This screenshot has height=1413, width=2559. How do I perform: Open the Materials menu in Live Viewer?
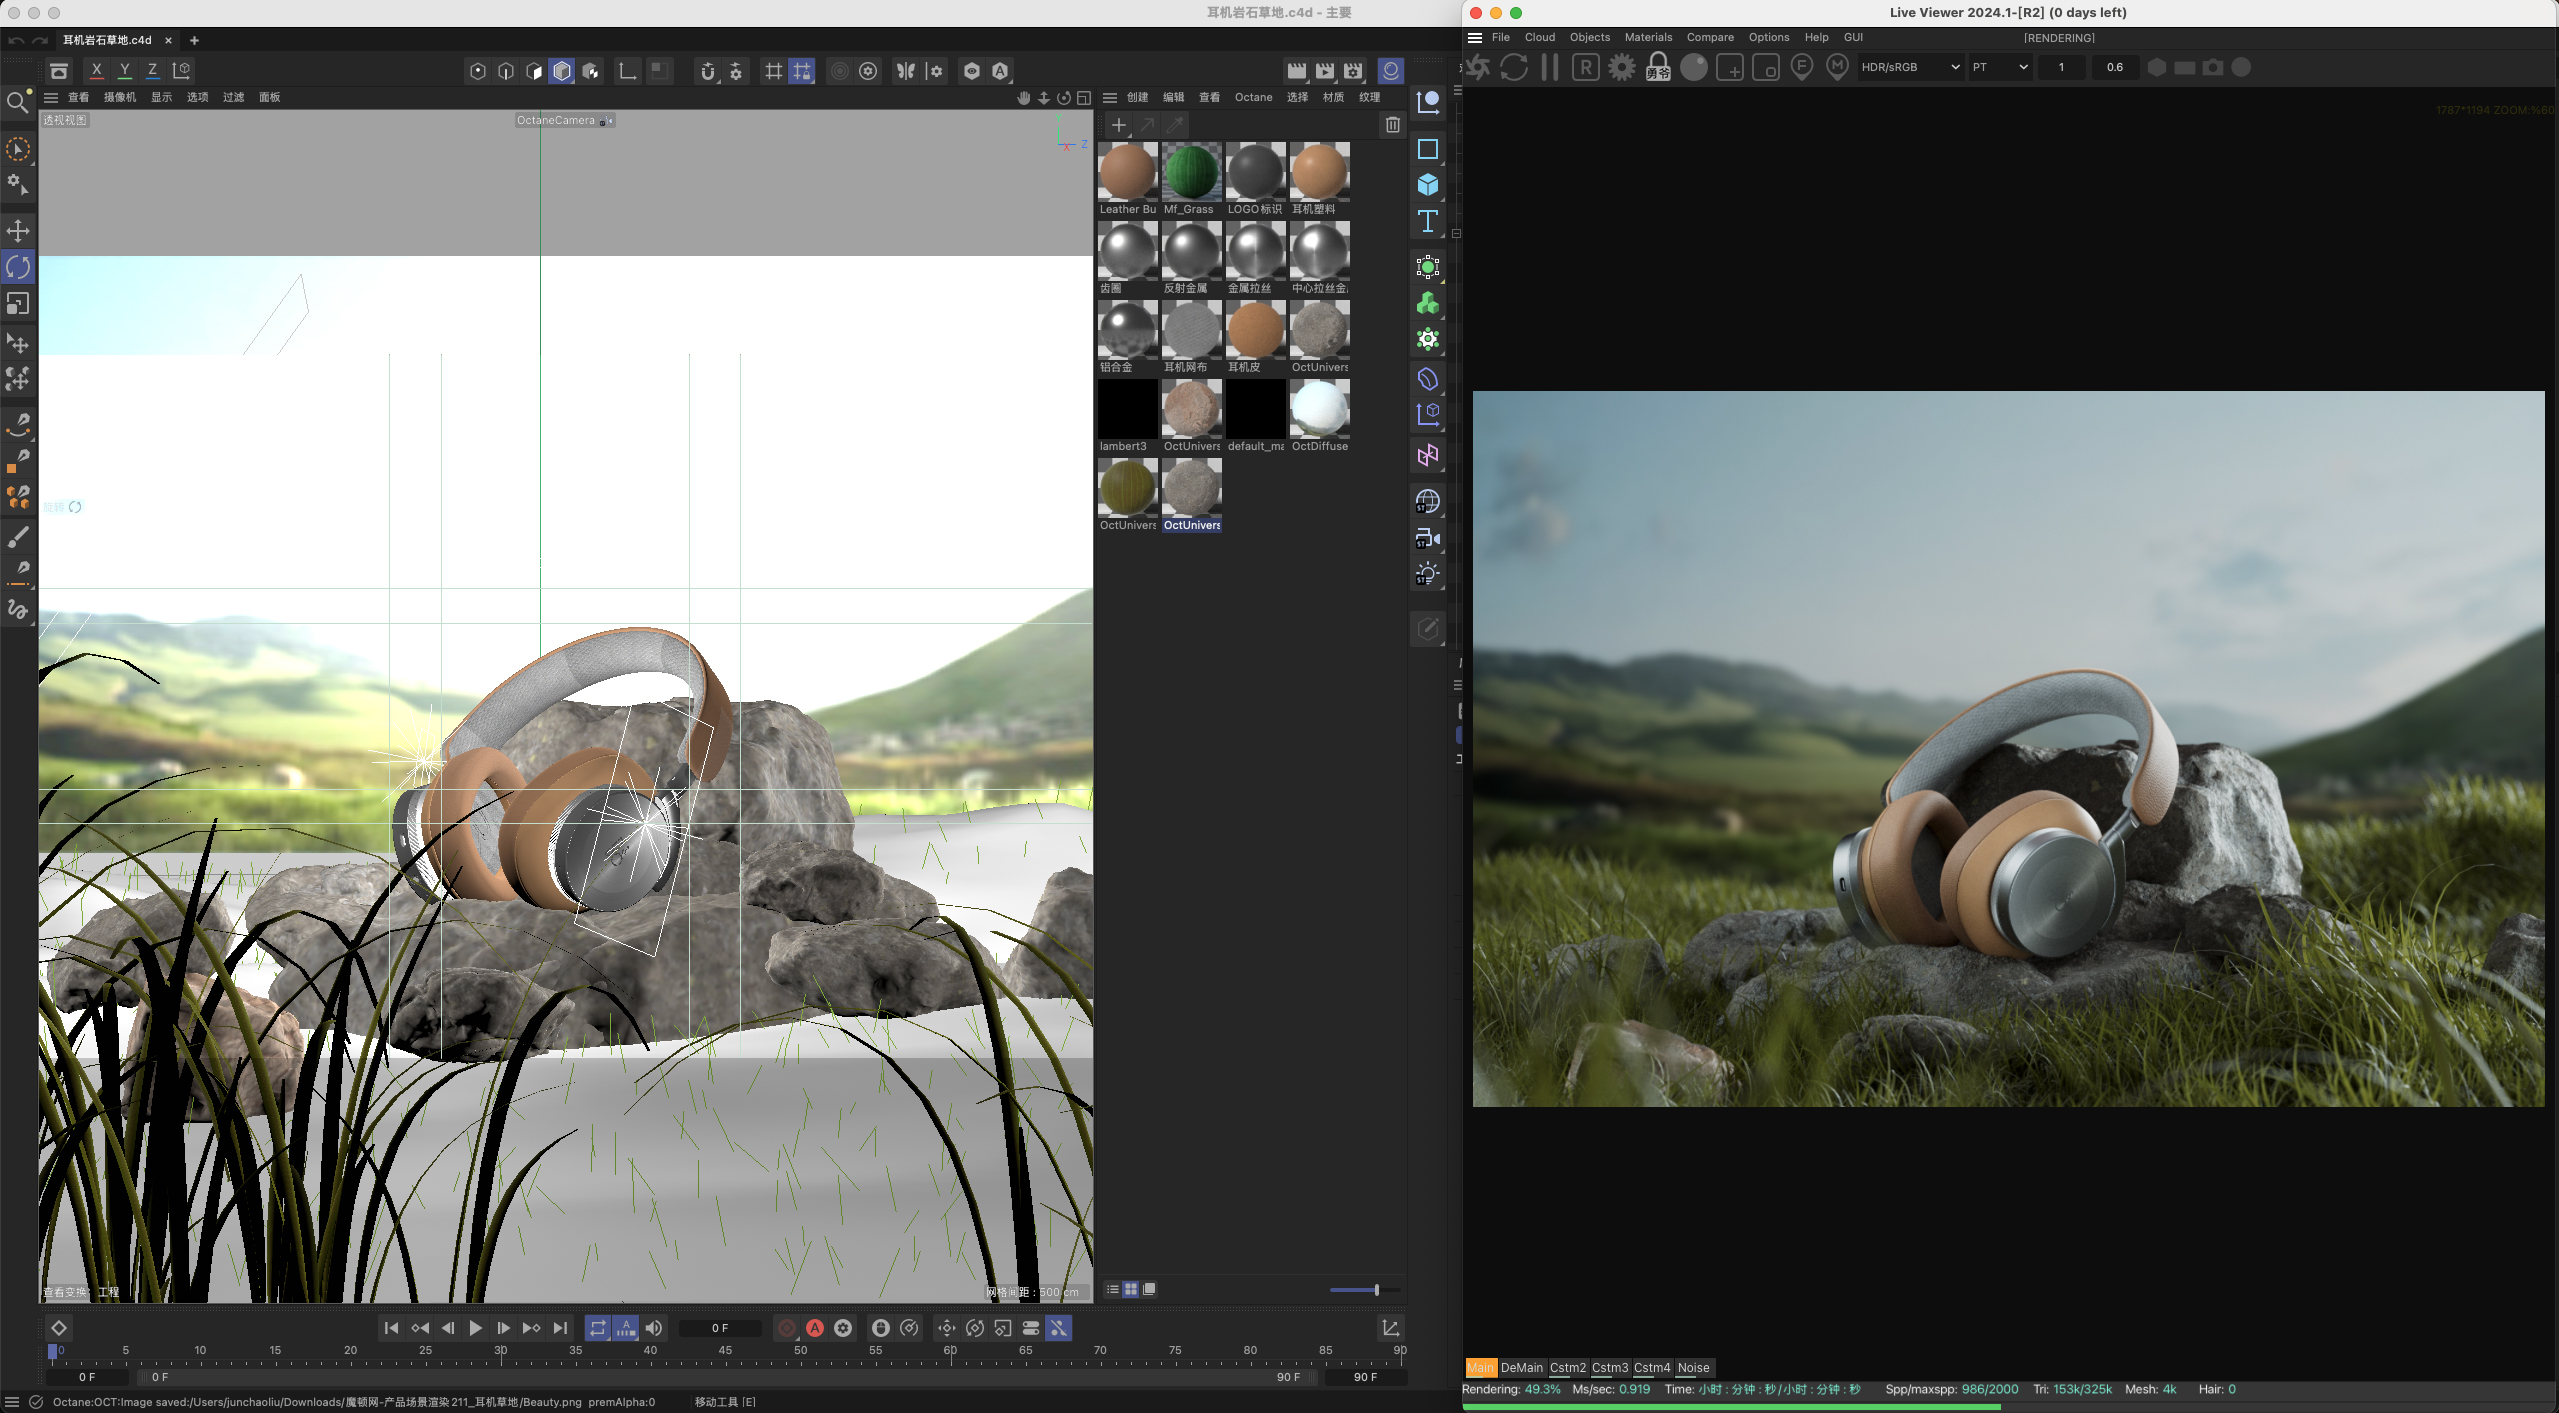(x=1648, y=38)
